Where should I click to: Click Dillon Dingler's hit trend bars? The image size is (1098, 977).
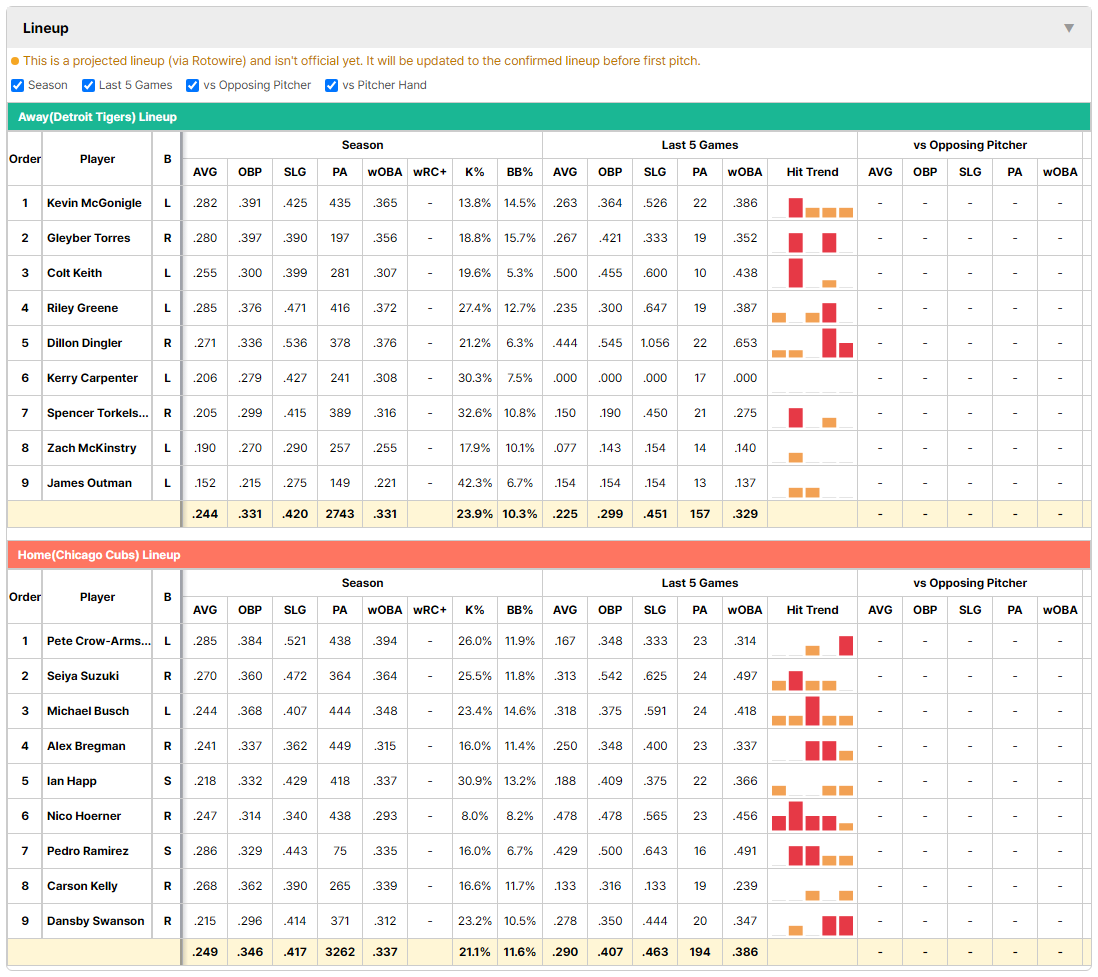(x=812, y=343)
